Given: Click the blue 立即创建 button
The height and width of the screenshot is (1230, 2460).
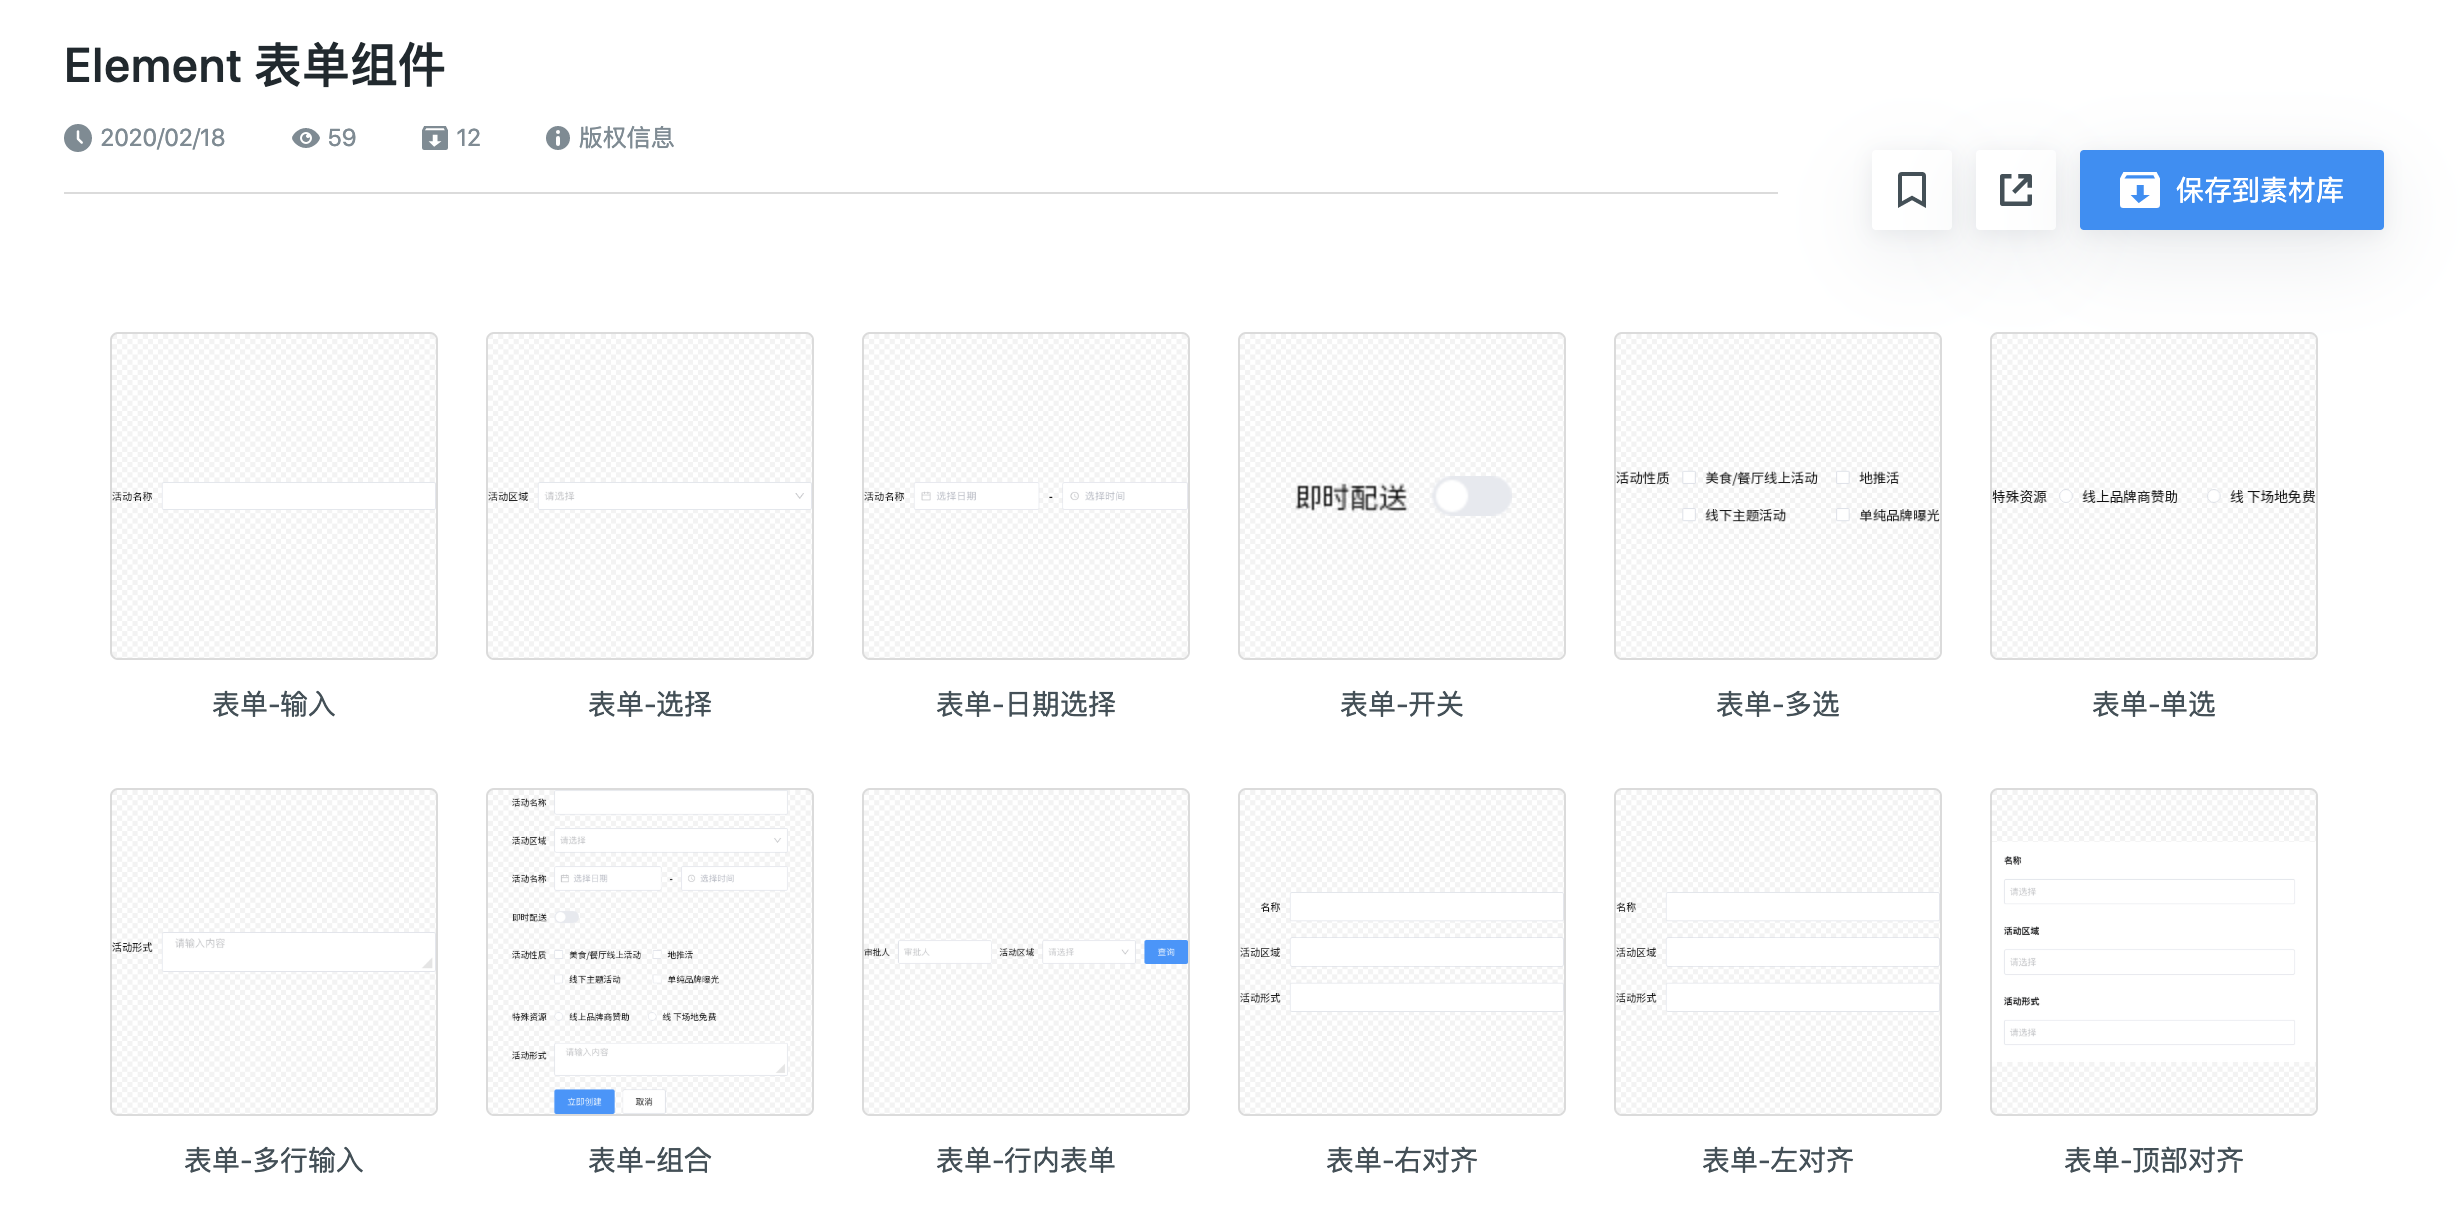Looking at the screenshot, I should [584, 1101].
